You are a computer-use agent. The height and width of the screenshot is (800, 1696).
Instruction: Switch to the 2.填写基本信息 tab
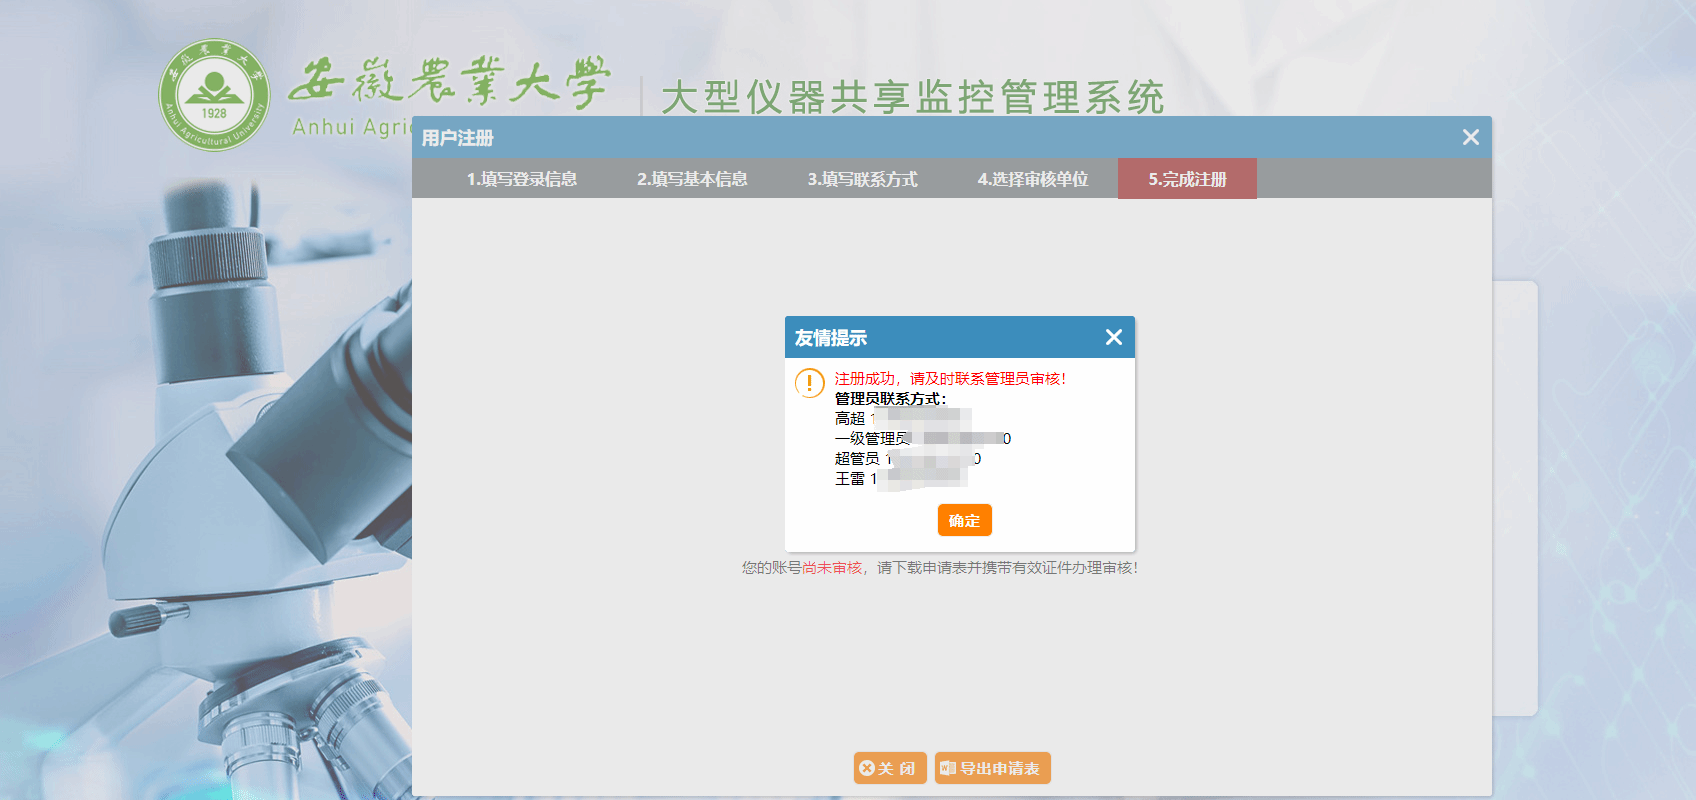(692, 179)
